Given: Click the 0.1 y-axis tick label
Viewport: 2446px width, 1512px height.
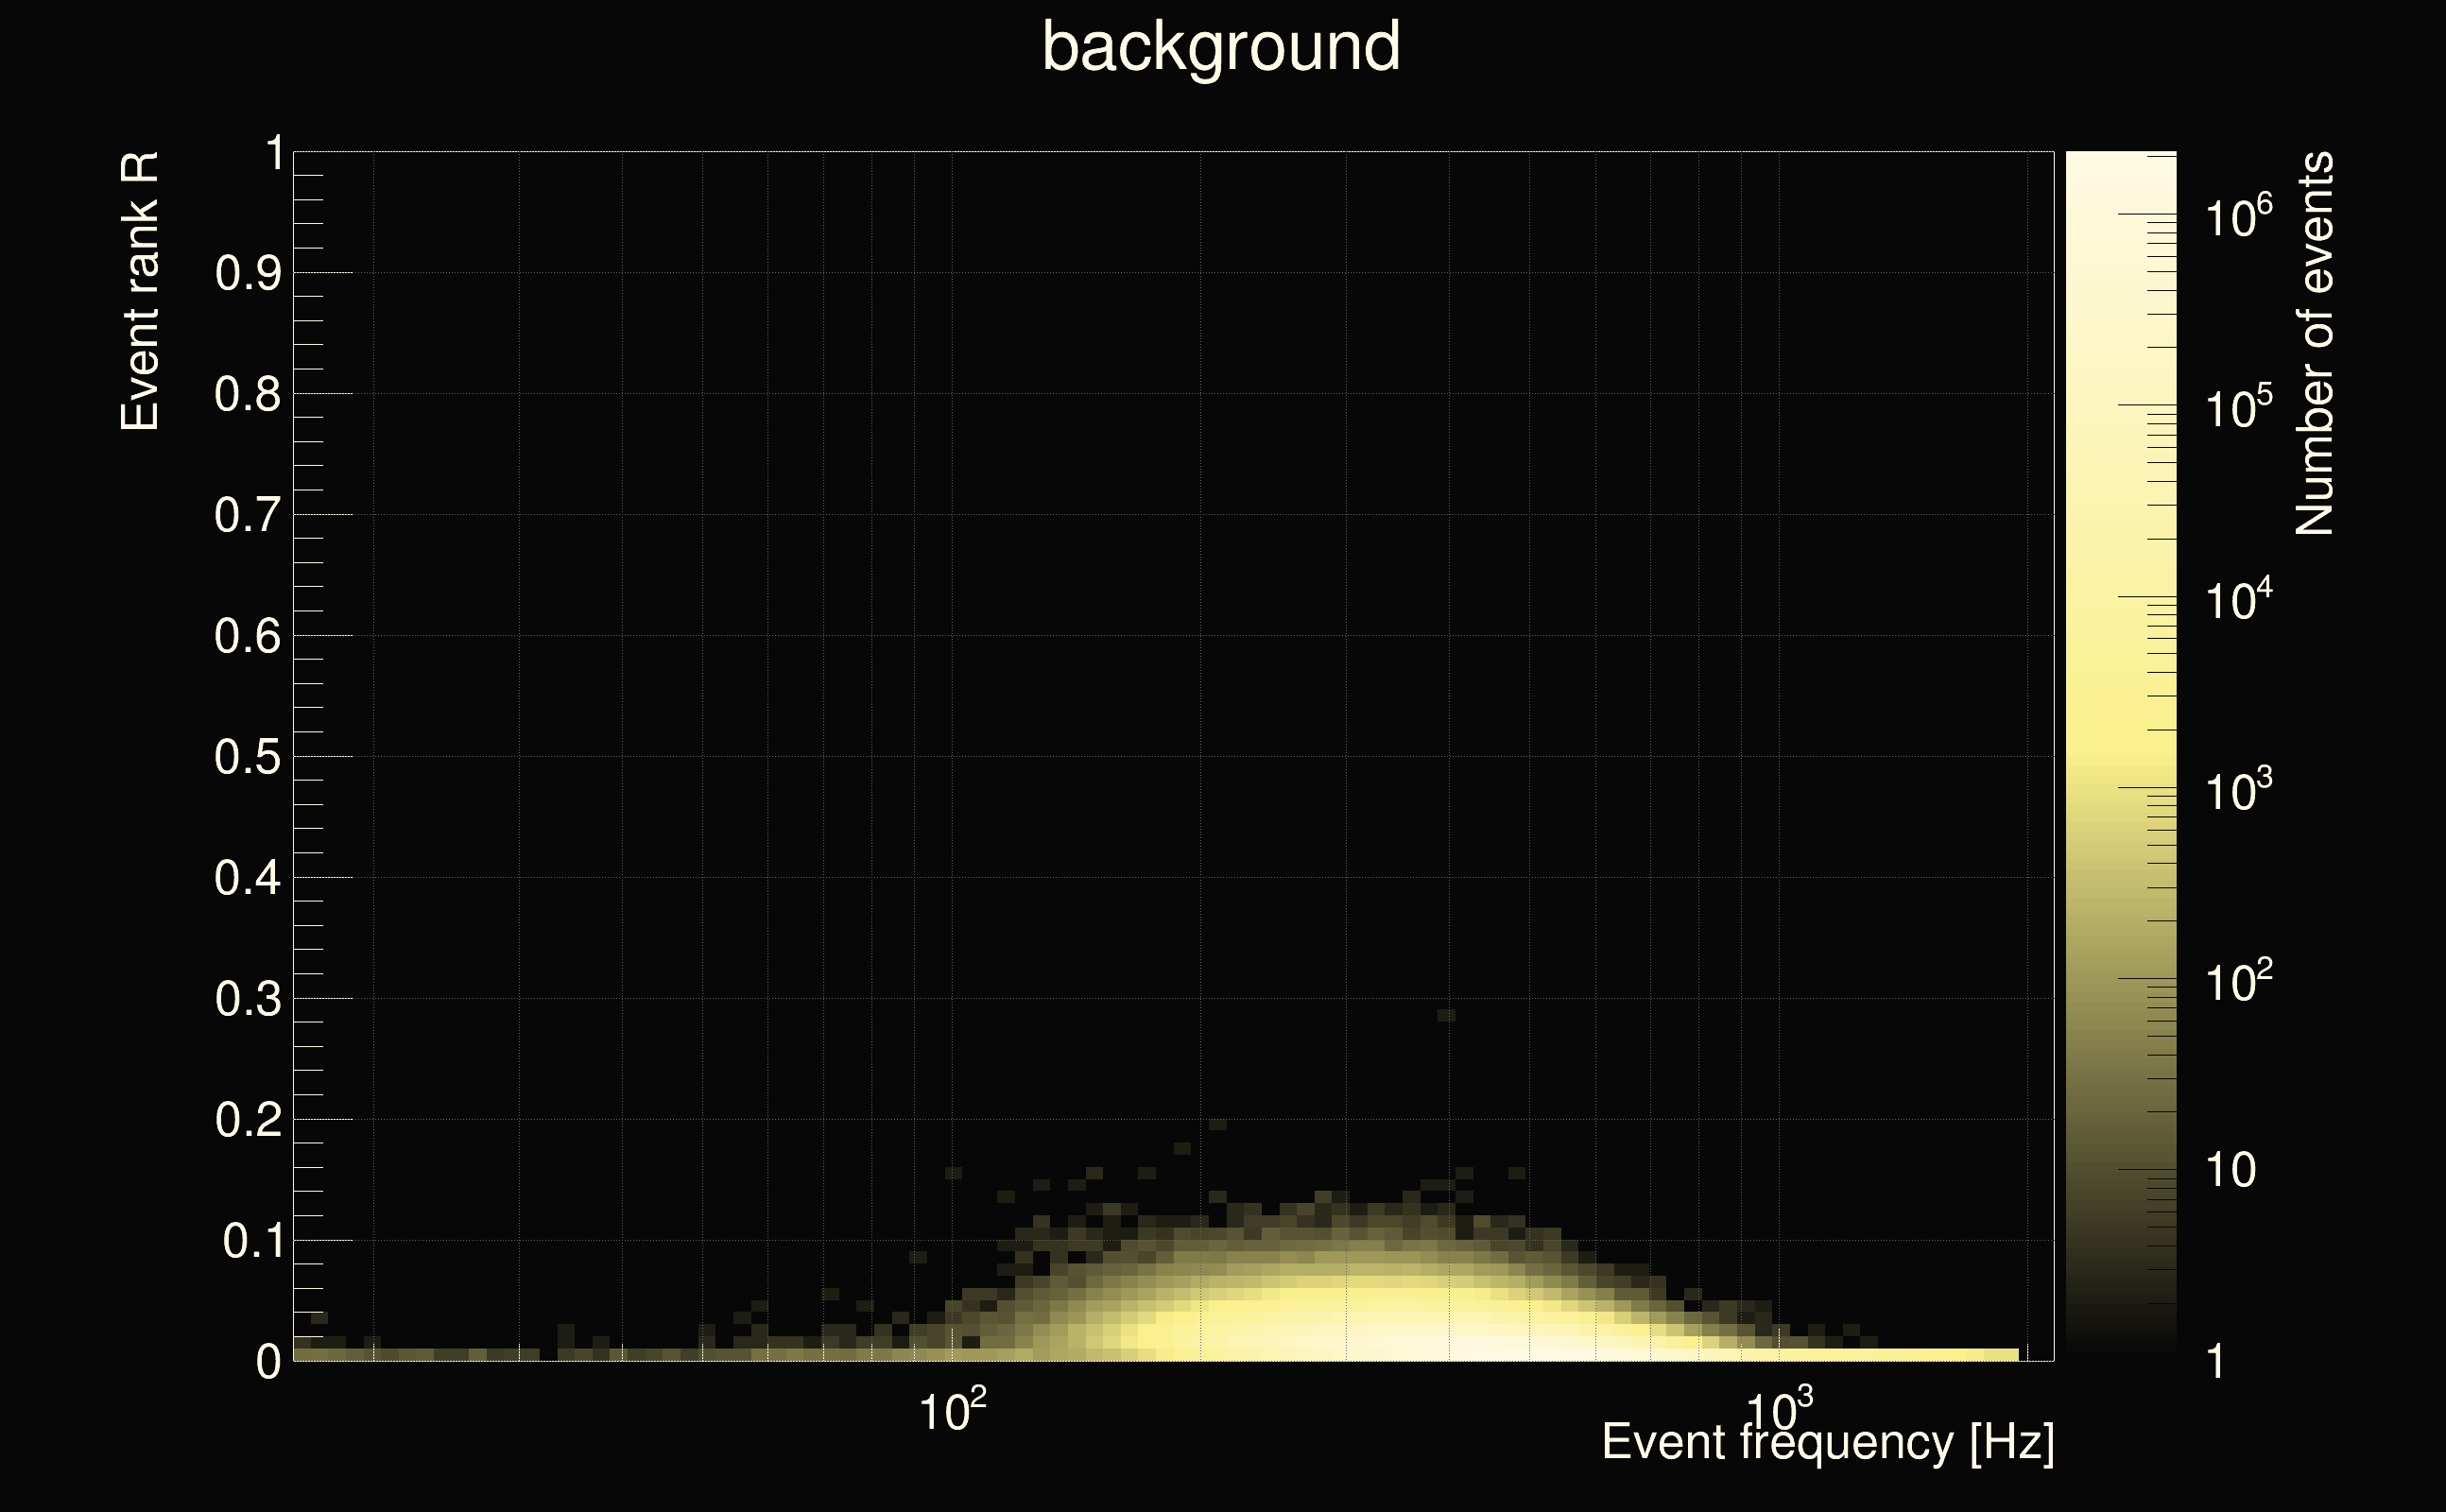Looking at the screenshot, I should coord(251,1241).
